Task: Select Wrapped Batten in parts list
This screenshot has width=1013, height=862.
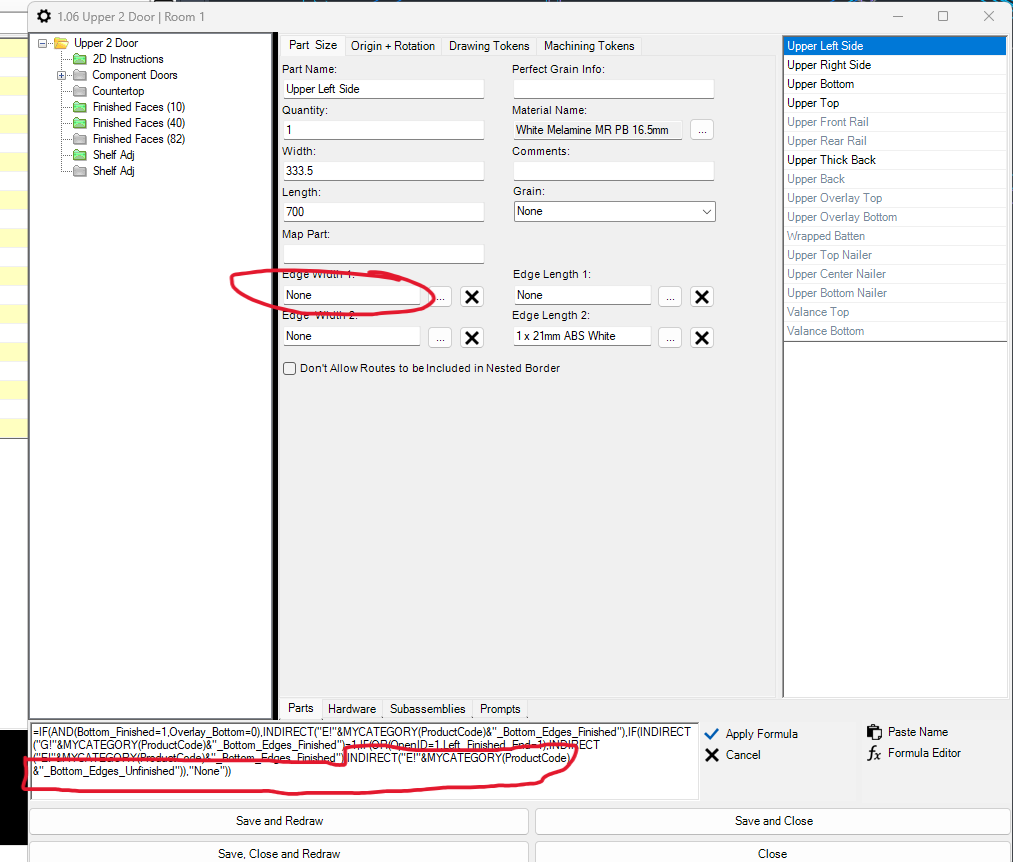Action: tap(895, 237)
